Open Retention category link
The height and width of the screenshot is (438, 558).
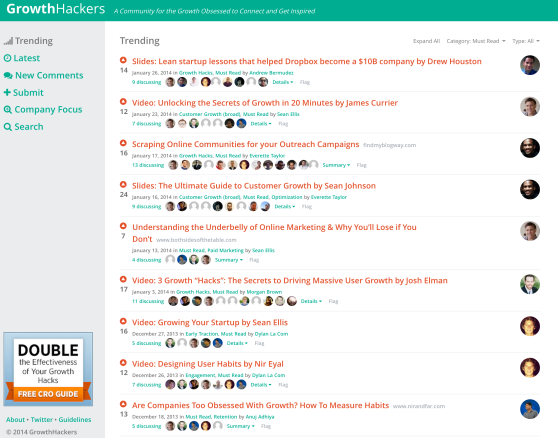point(225,417)
